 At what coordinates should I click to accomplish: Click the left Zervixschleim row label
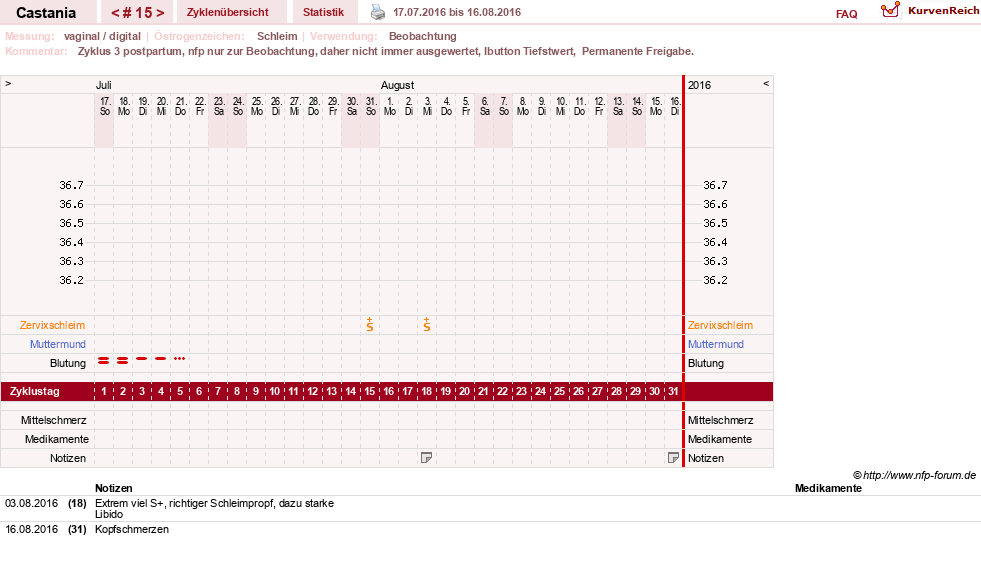click(x=53, y=325)
